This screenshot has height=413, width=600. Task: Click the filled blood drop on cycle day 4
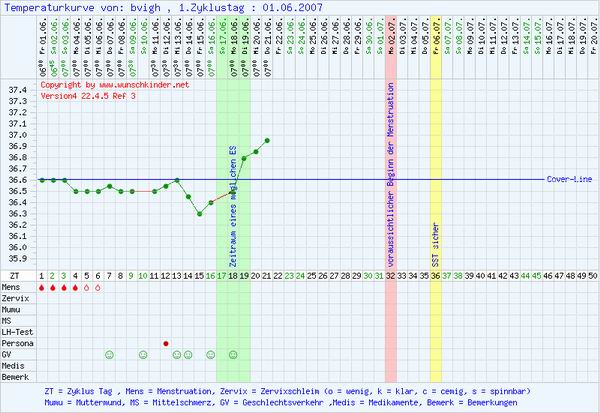tap(75, 288)
